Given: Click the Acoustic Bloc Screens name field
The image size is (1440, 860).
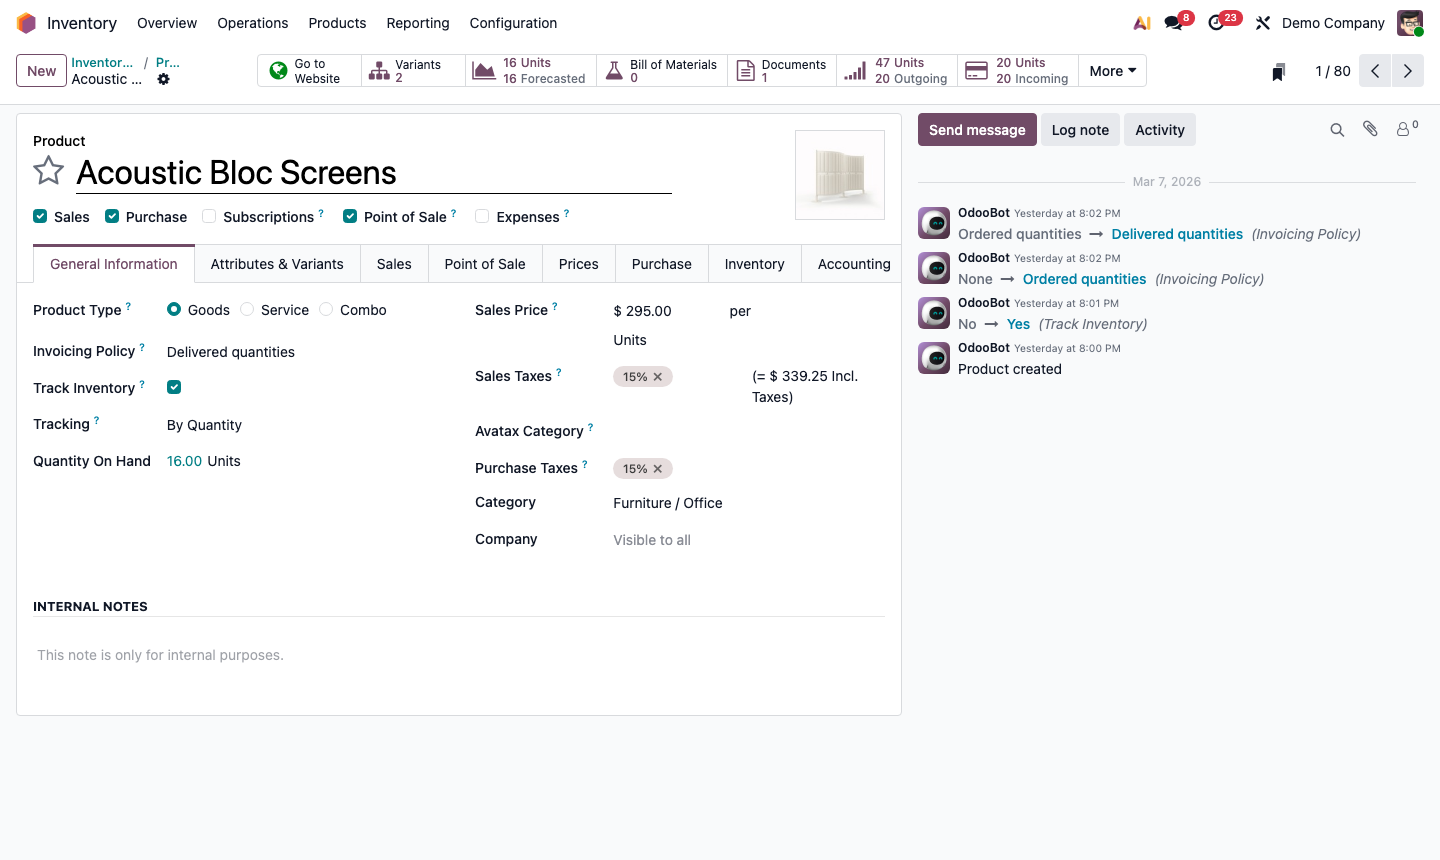Looking at the screenshot, I should 237,173.
